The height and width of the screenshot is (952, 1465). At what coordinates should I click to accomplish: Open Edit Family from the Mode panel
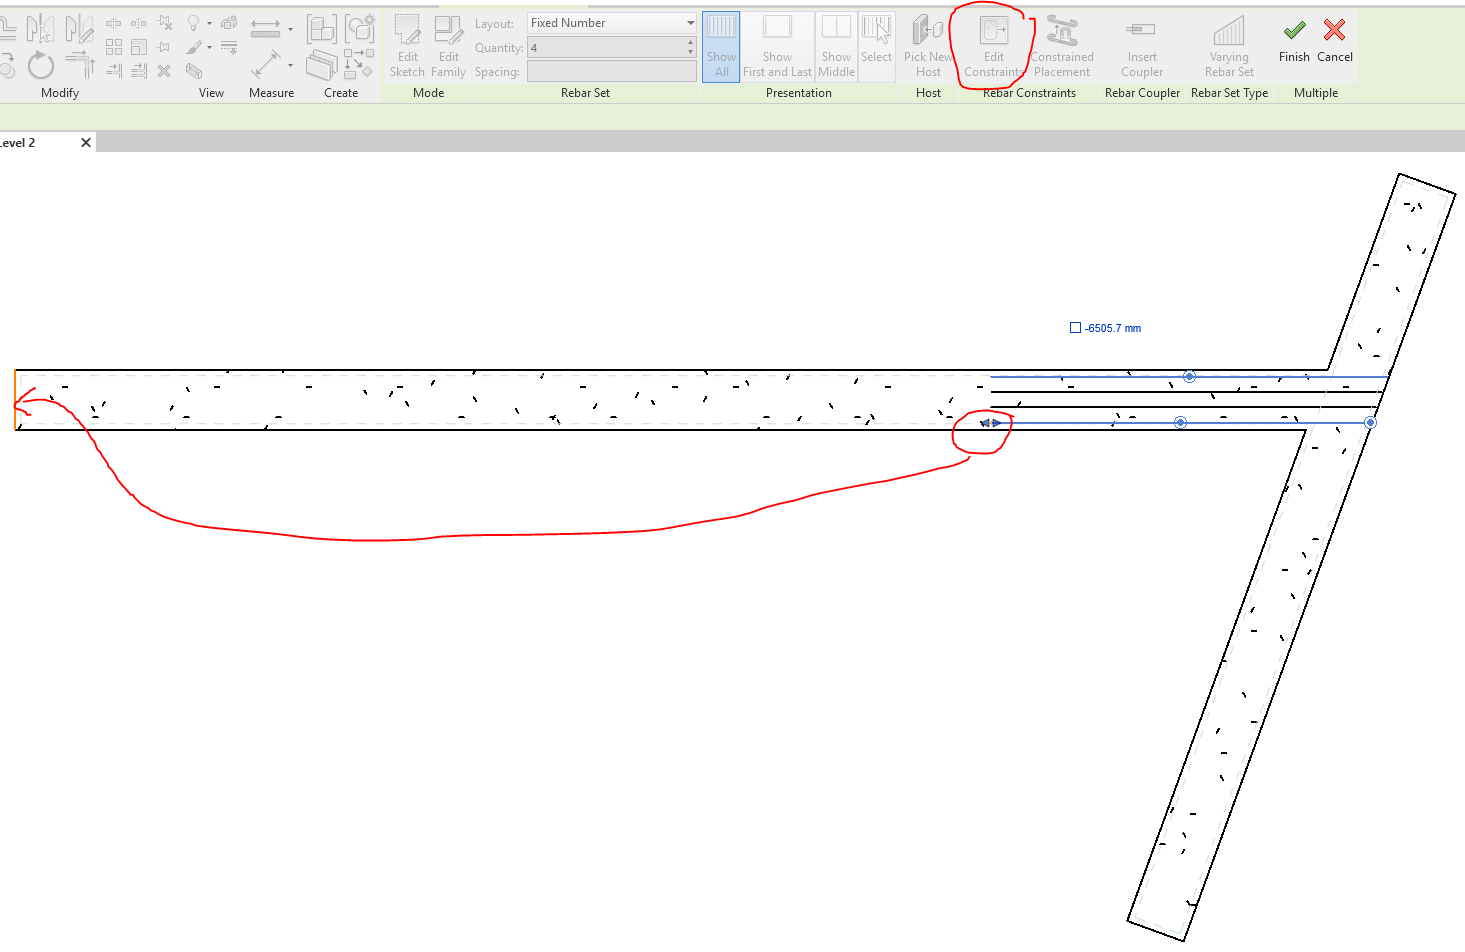(448, 47)
